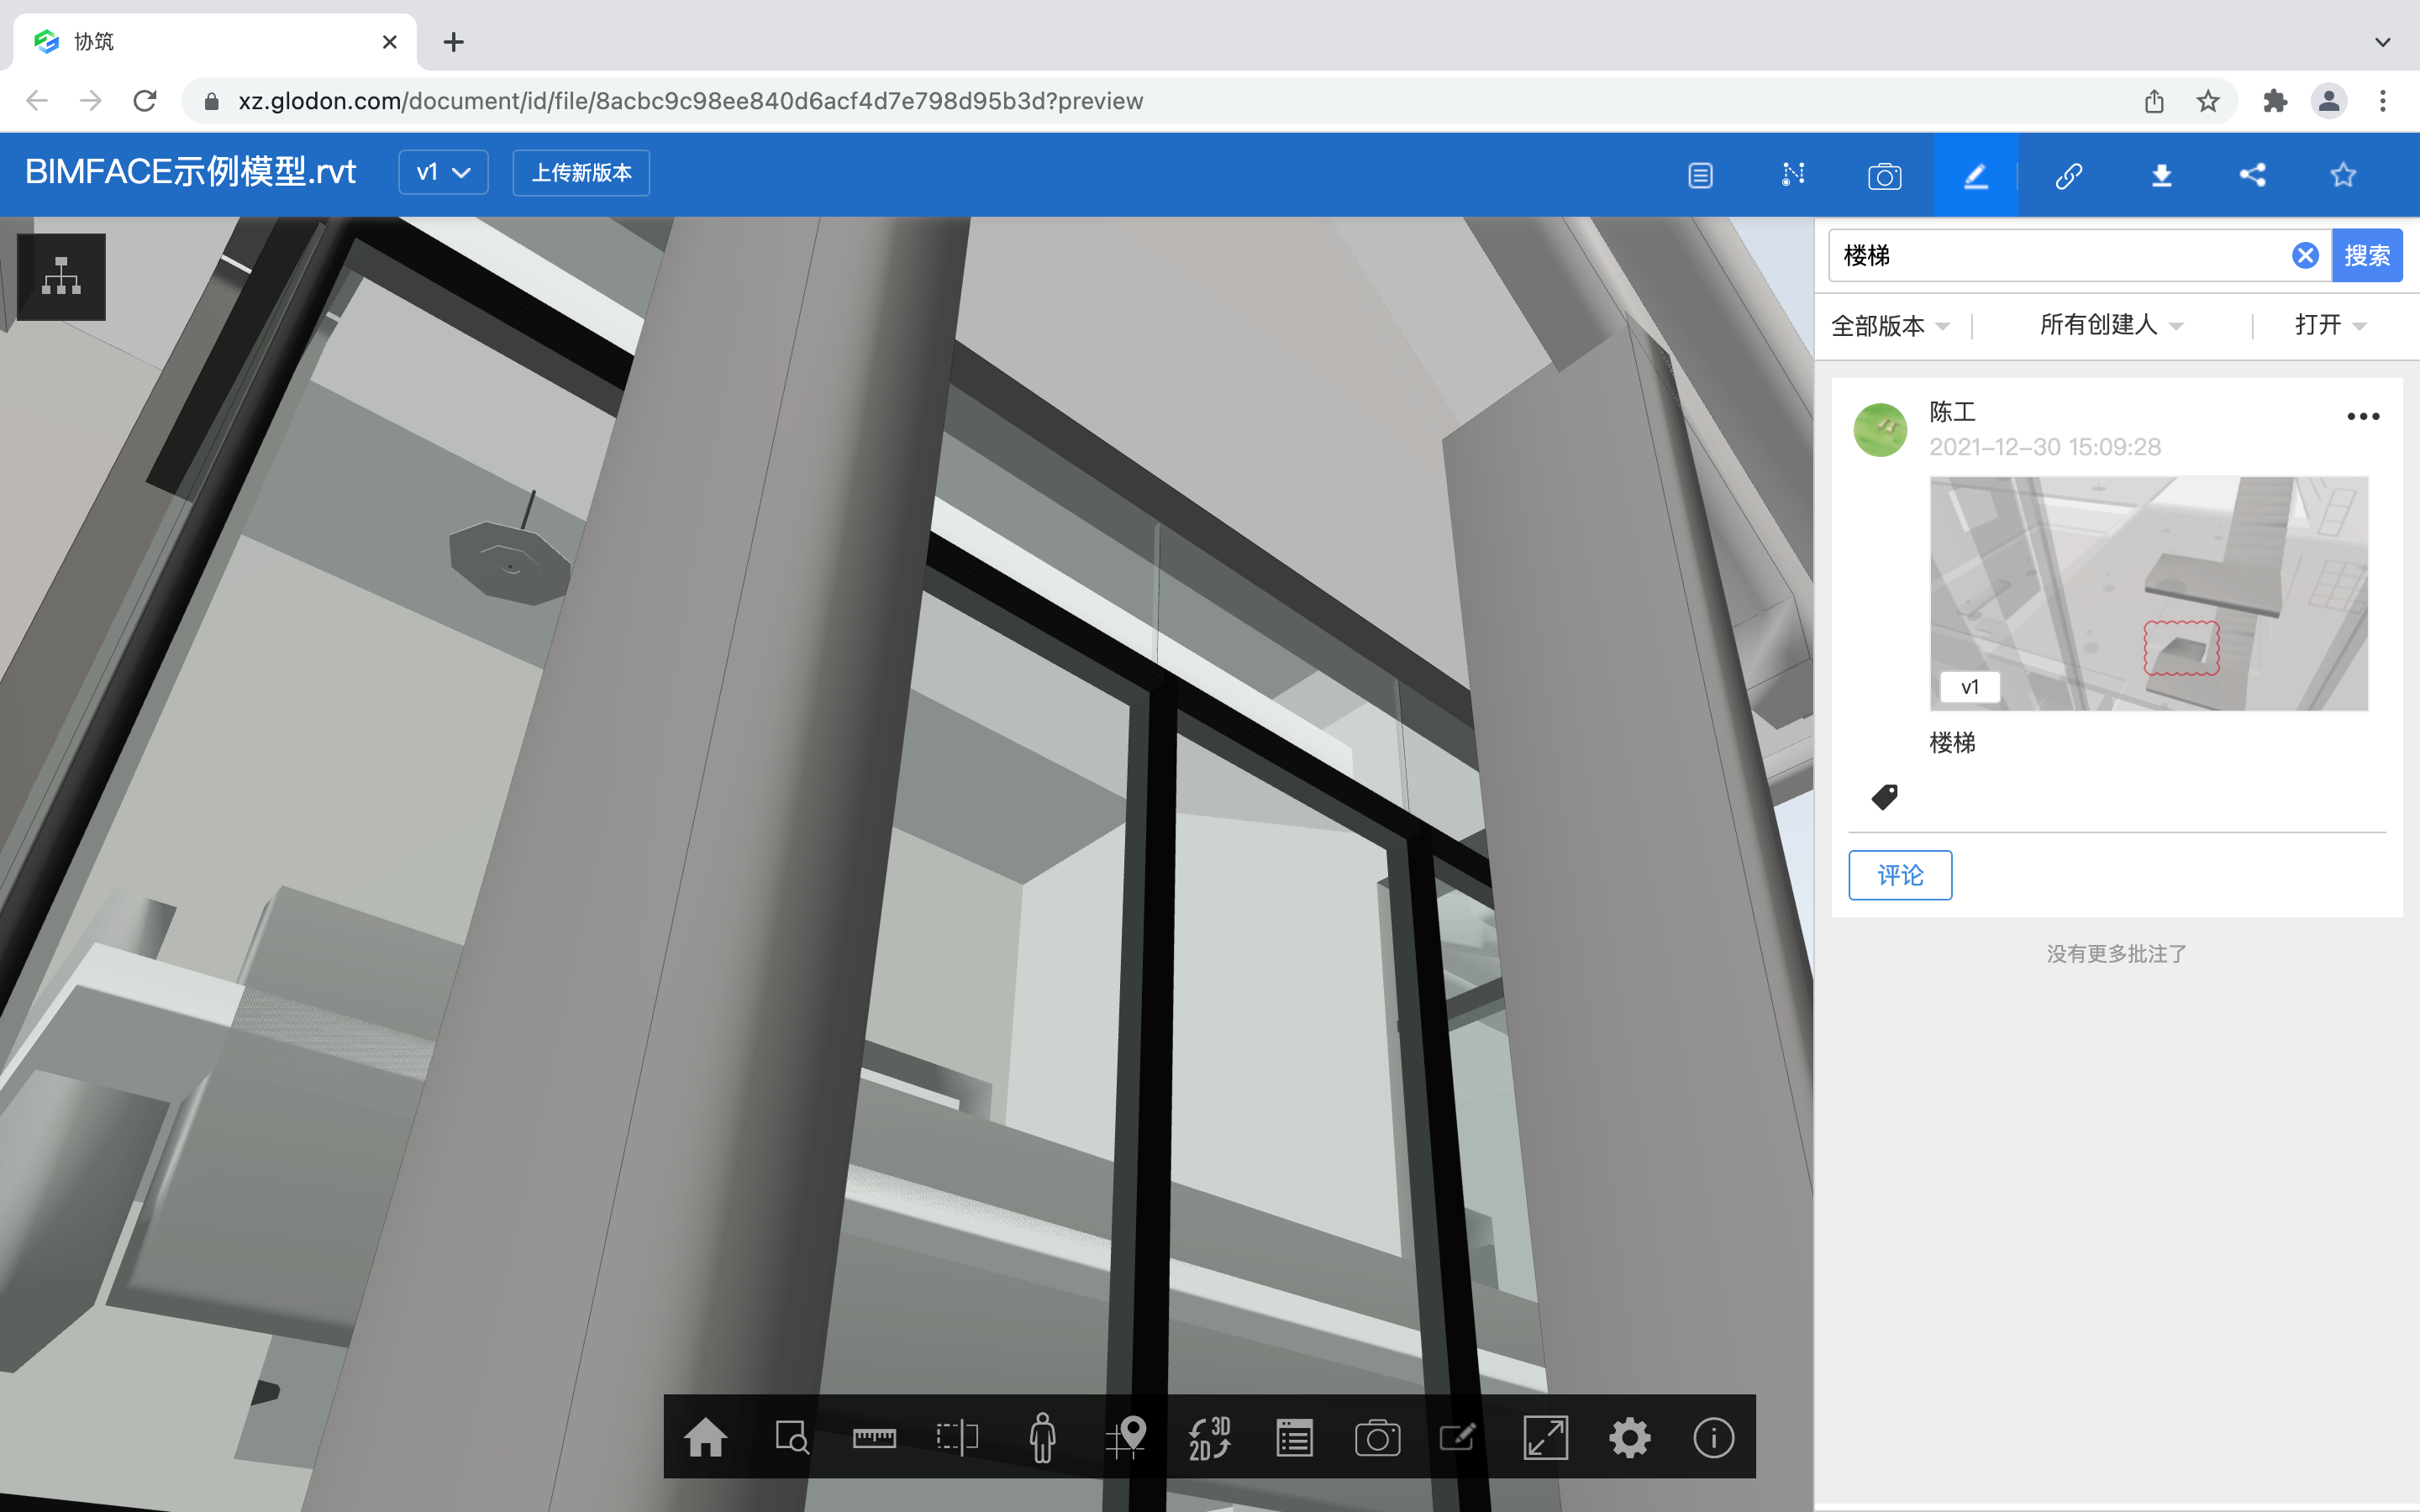Open the 打开 status dropdown
This screenshot has height=1512, width=2420.
click(x=2329, y=326)
